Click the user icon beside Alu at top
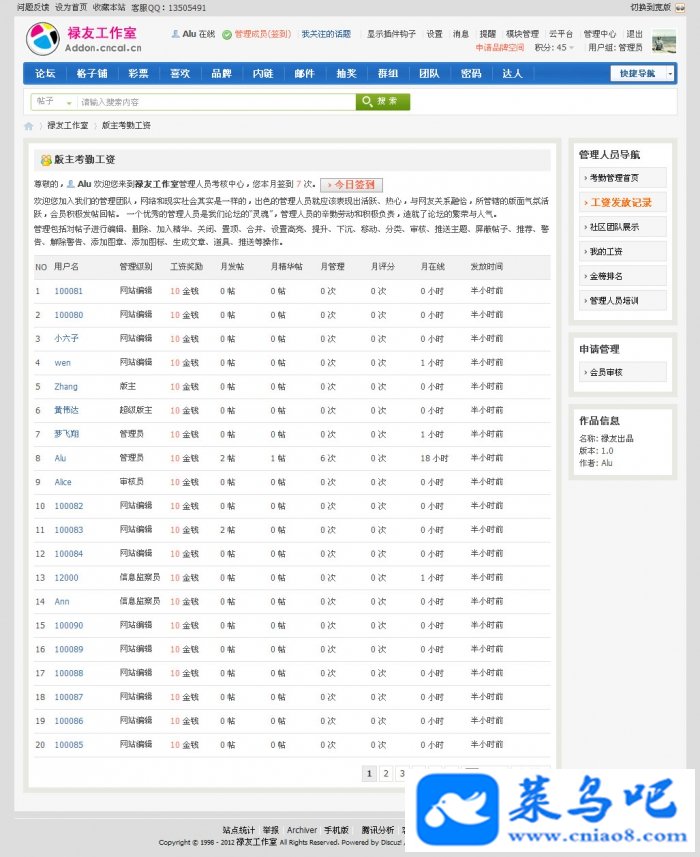The width and height of the screenshot is (700, 857). point(175,34)
